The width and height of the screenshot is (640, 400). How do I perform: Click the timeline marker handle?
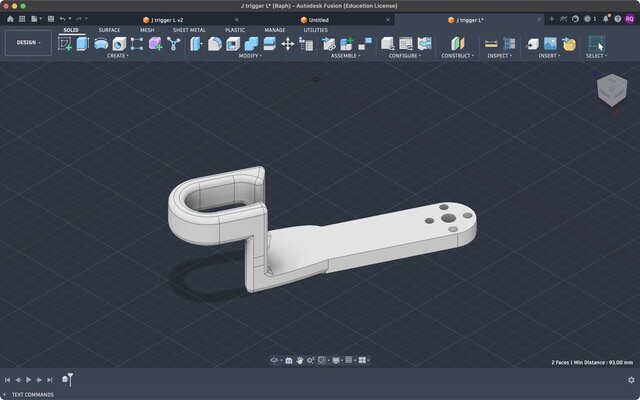point(70,379)
